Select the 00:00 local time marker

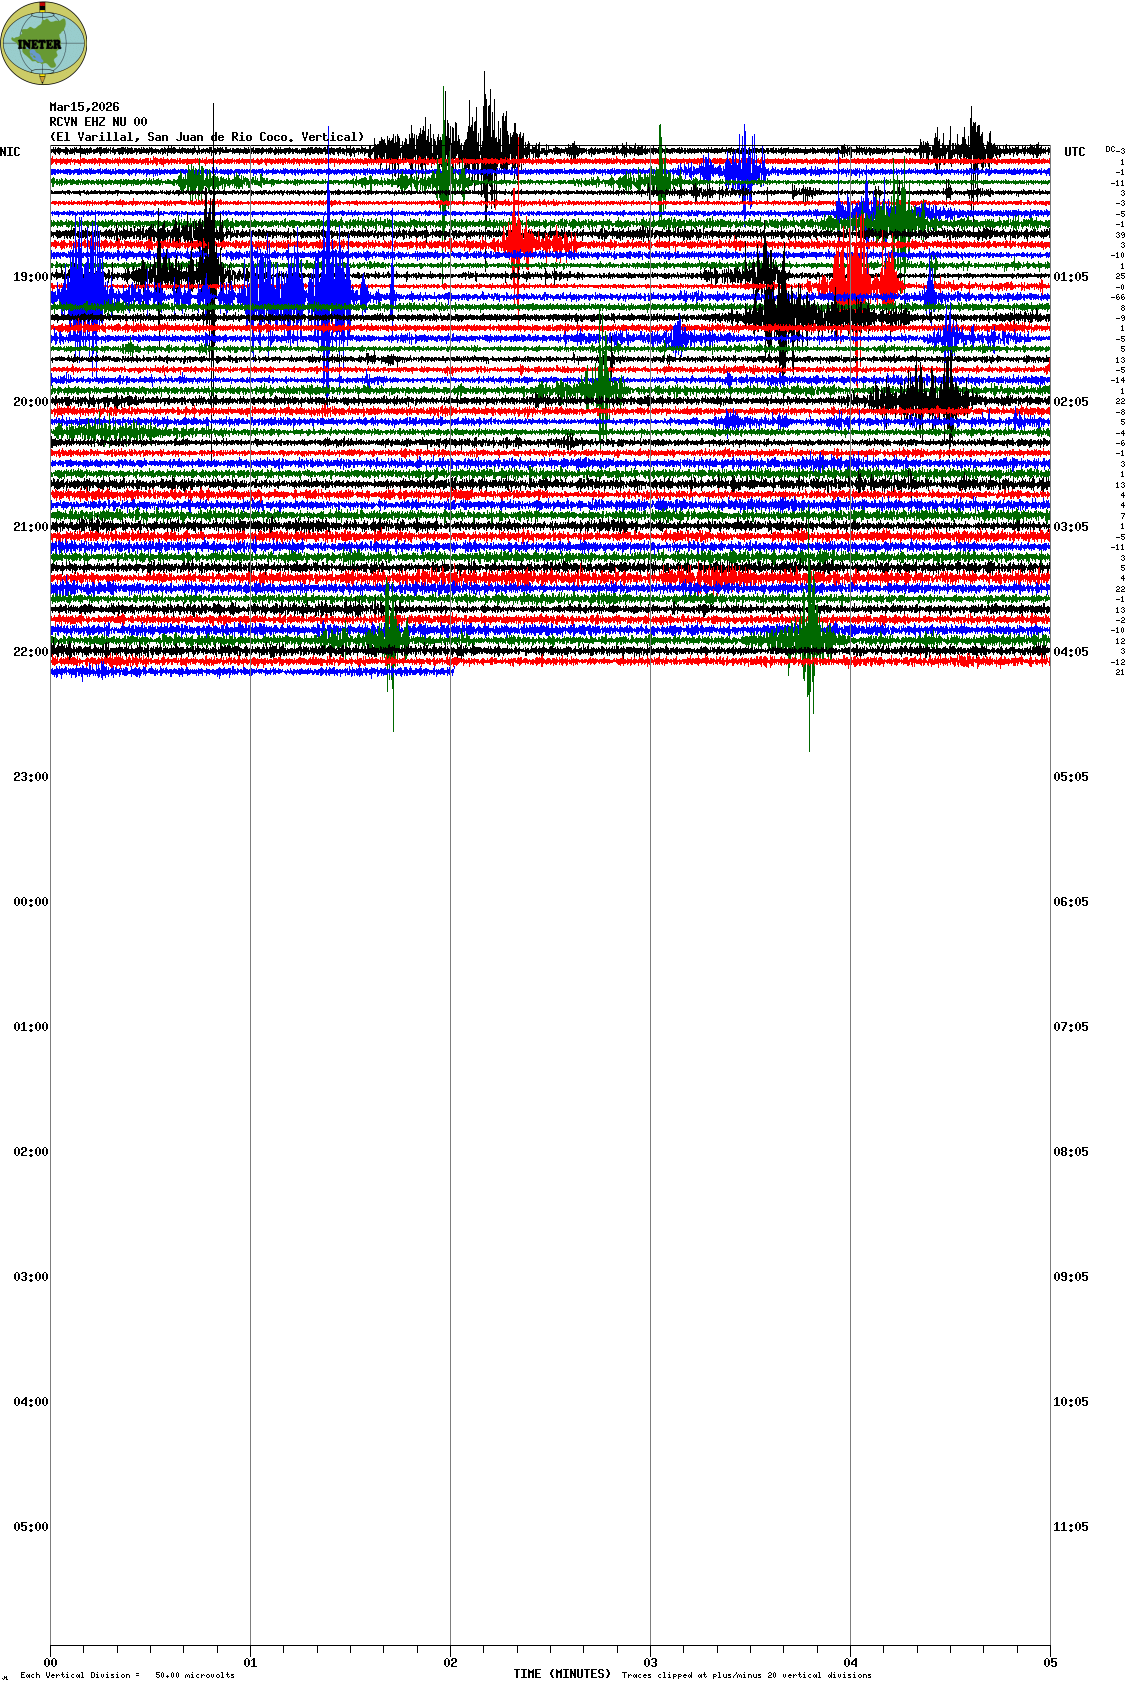[x=31, y=902]
